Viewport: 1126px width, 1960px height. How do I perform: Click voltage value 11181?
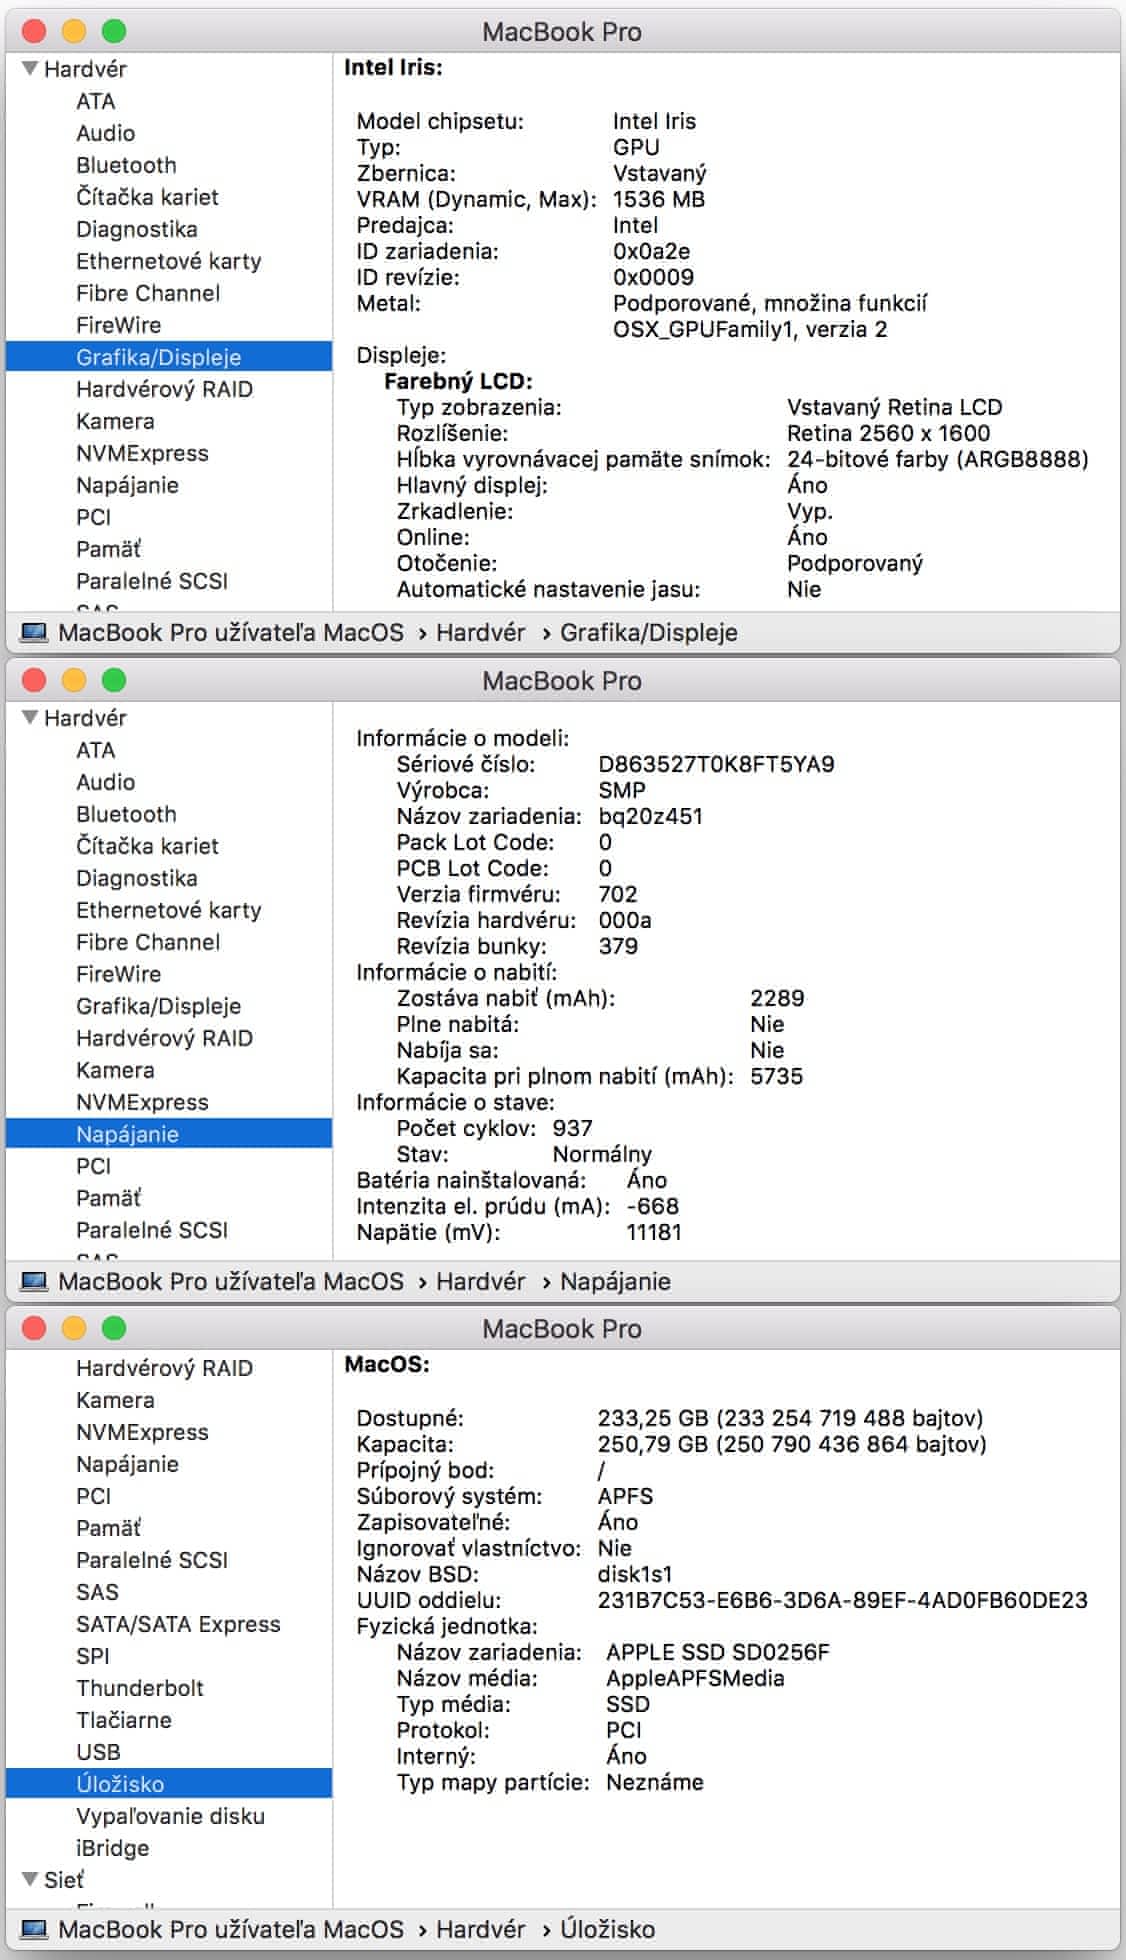(x=653, y=1232)
